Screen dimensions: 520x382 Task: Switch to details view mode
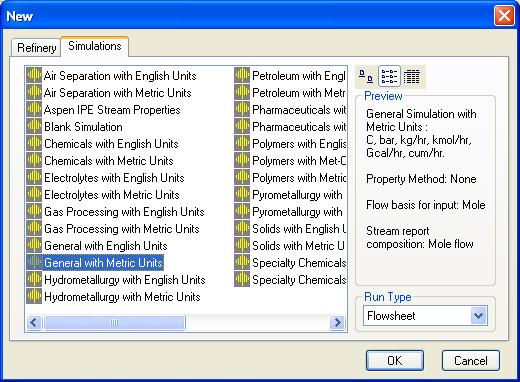pos(412,76)
